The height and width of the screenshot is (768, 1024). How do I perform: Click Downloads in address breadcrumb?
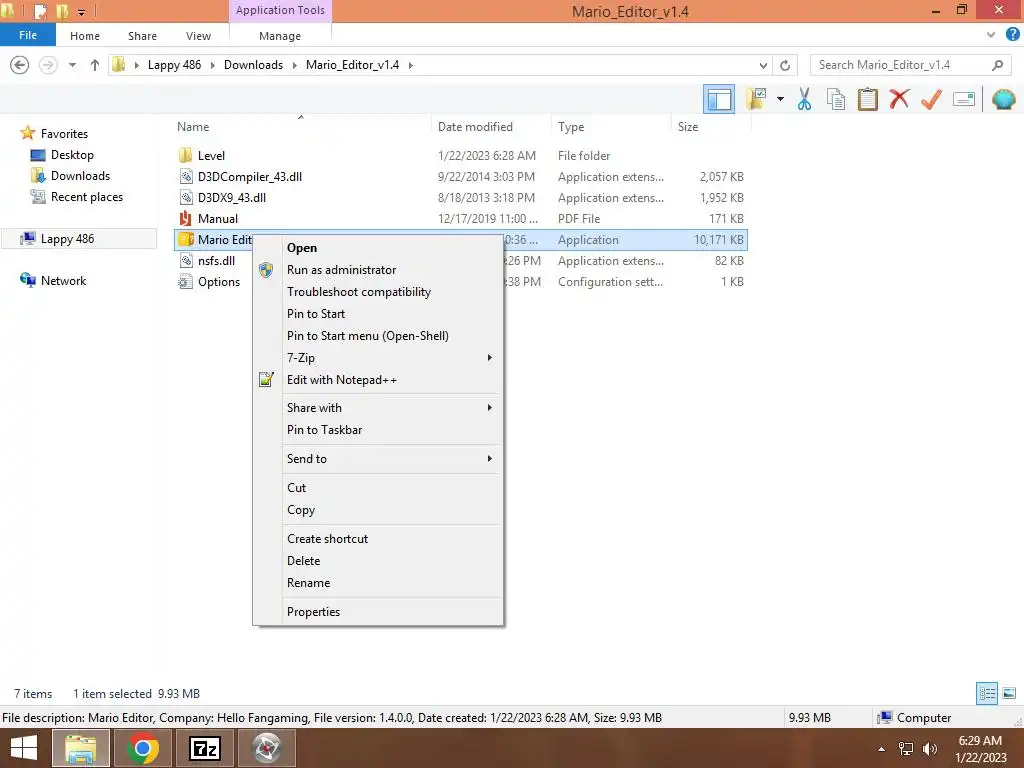[x=253, y=65]
